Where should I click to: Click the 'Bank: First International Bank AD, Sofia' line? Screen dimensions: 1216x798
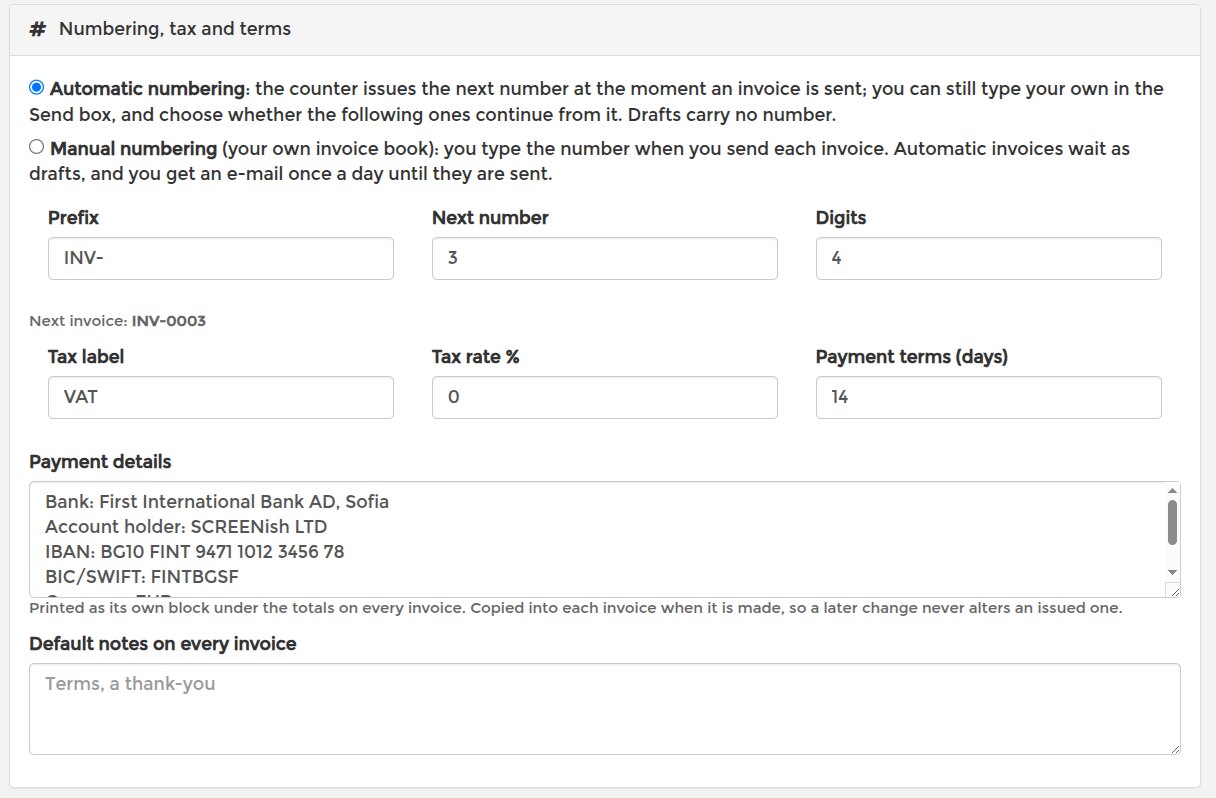(217, 502)
